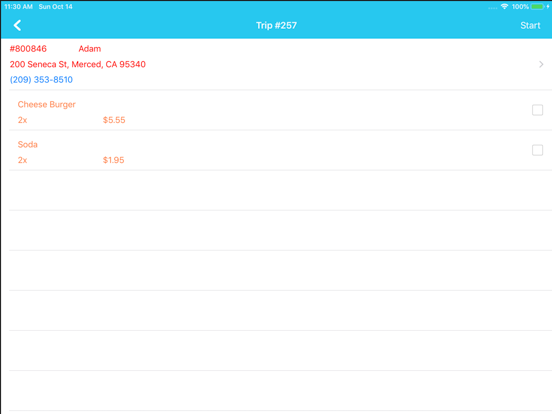Tap the Start button
The image size is (552, 414).
click(x=530, y=25)
